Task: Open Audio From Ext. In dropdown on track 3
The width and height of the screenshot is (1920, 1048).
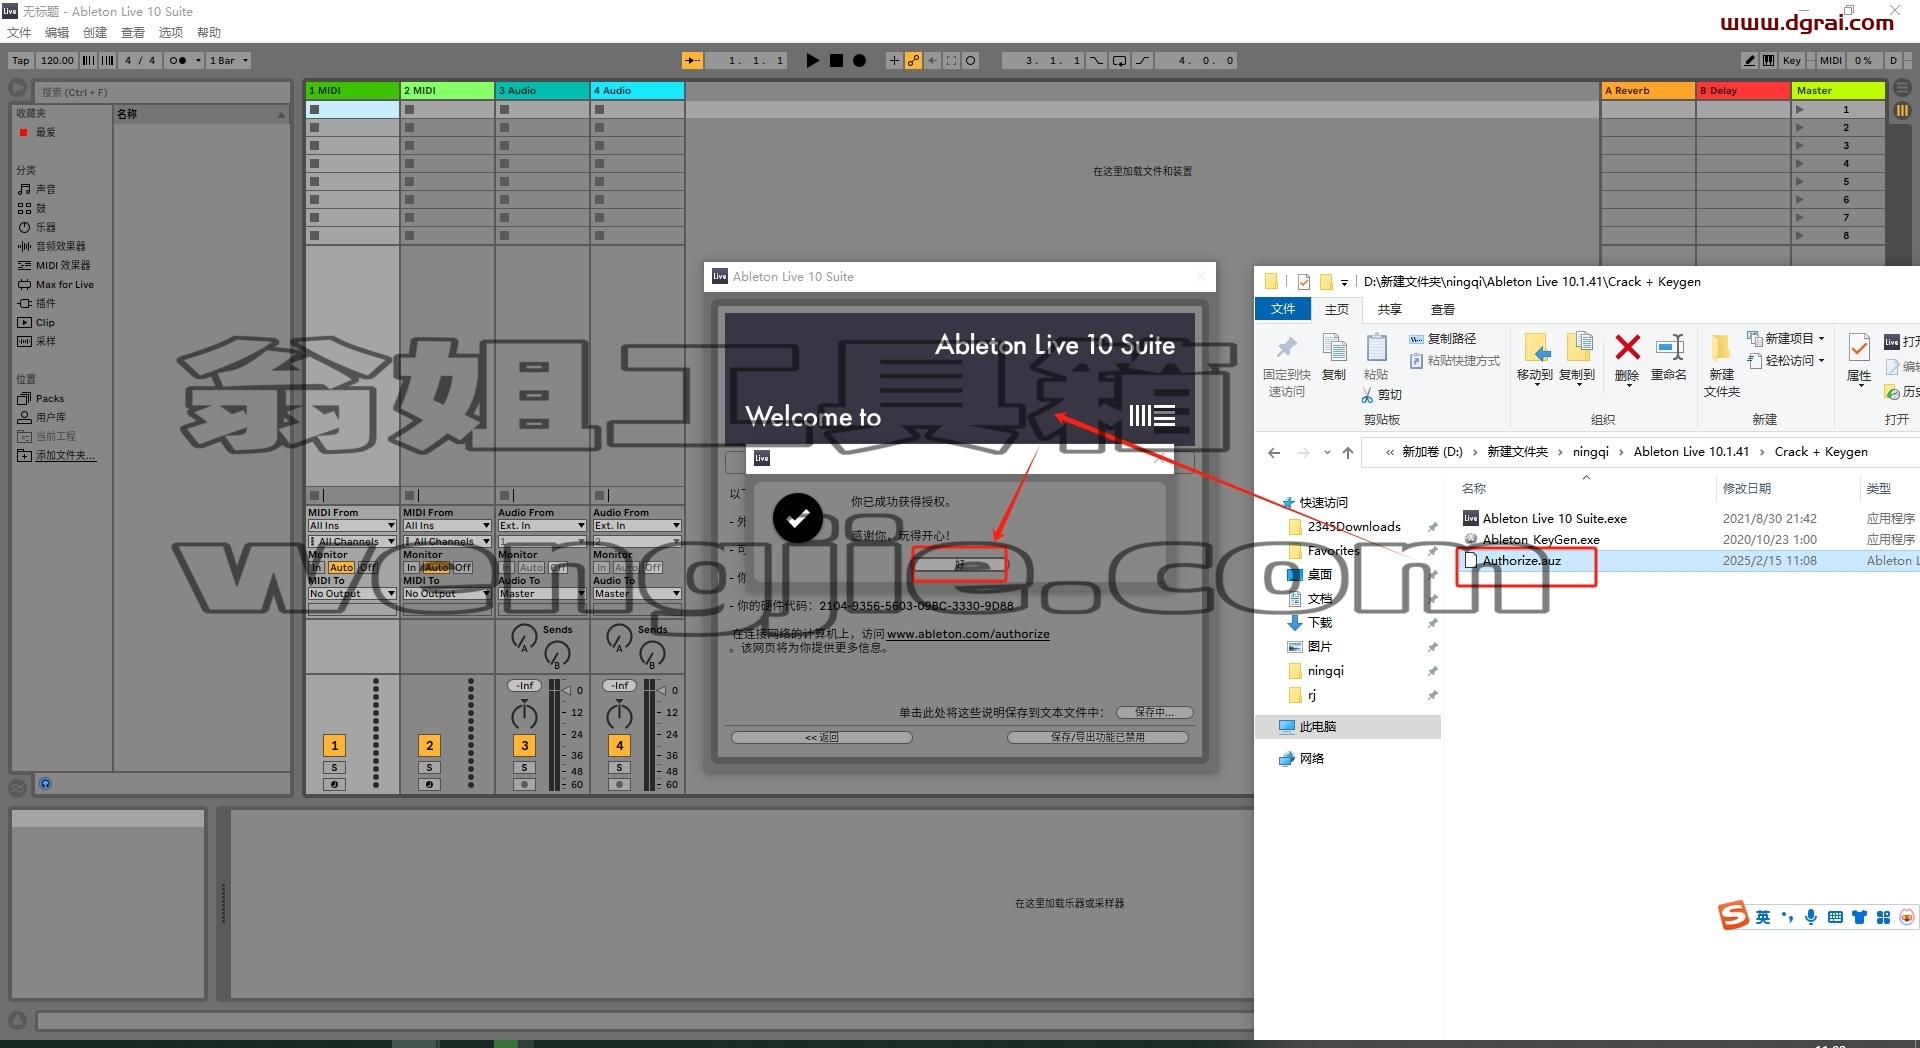Action: [542, 526]
